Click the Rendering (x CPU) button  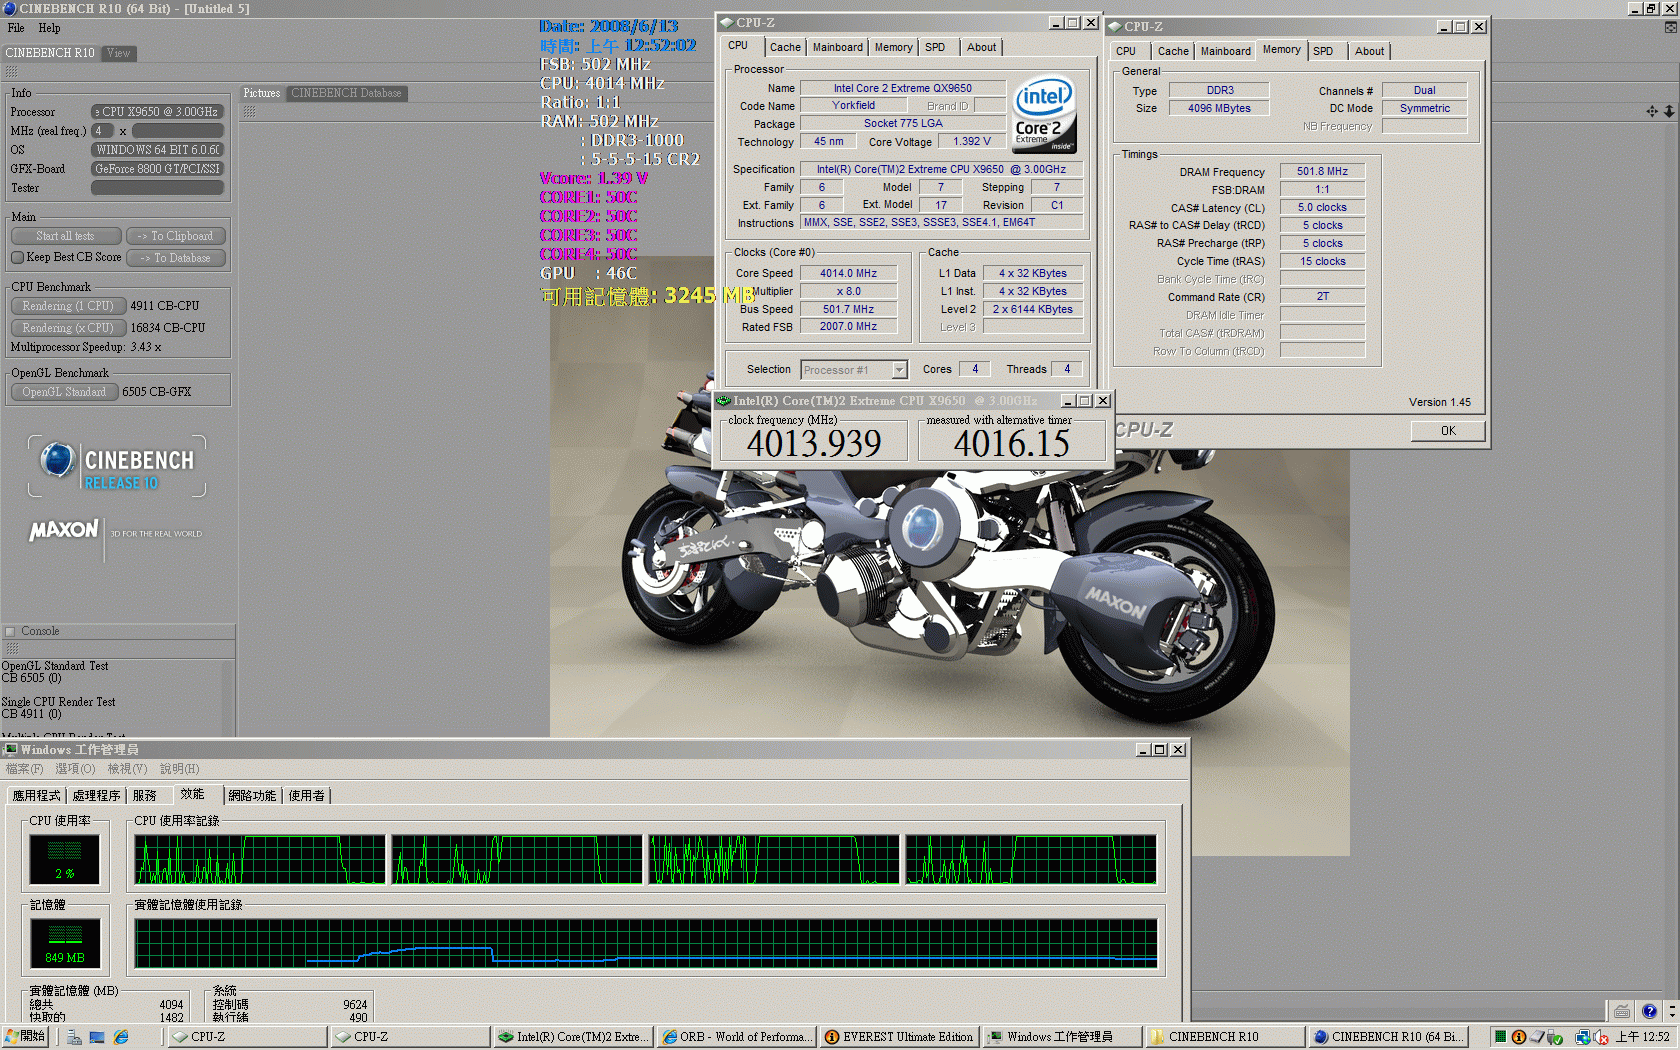pyautogui.click(x=68, y=328)
